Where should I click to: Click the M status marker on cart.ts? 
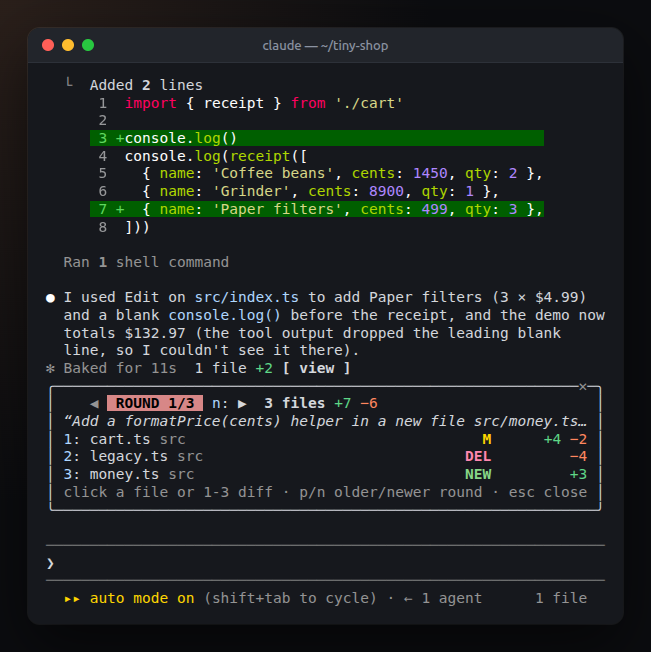click(487, 439)
